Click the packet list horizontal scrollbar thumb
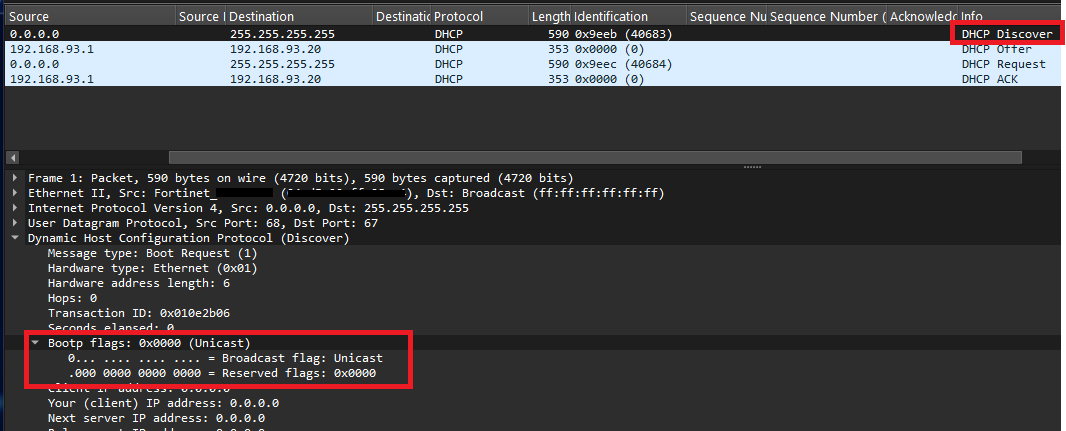This screenshot has width=1066, height=431. [595, 157]
